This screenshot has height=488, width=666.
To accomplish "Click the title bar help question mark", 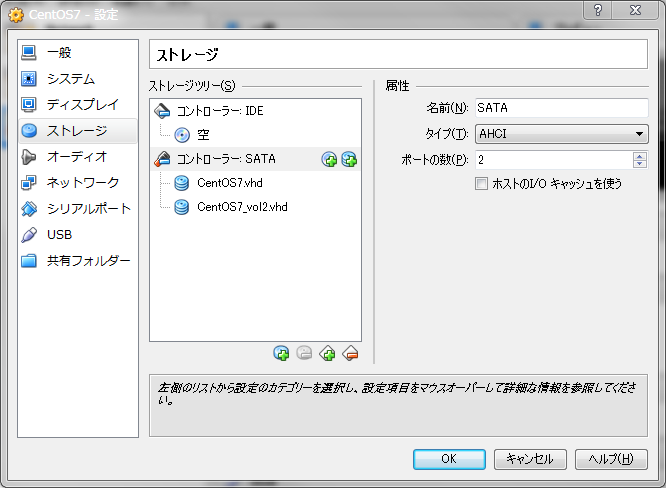I will click(598, 10).
